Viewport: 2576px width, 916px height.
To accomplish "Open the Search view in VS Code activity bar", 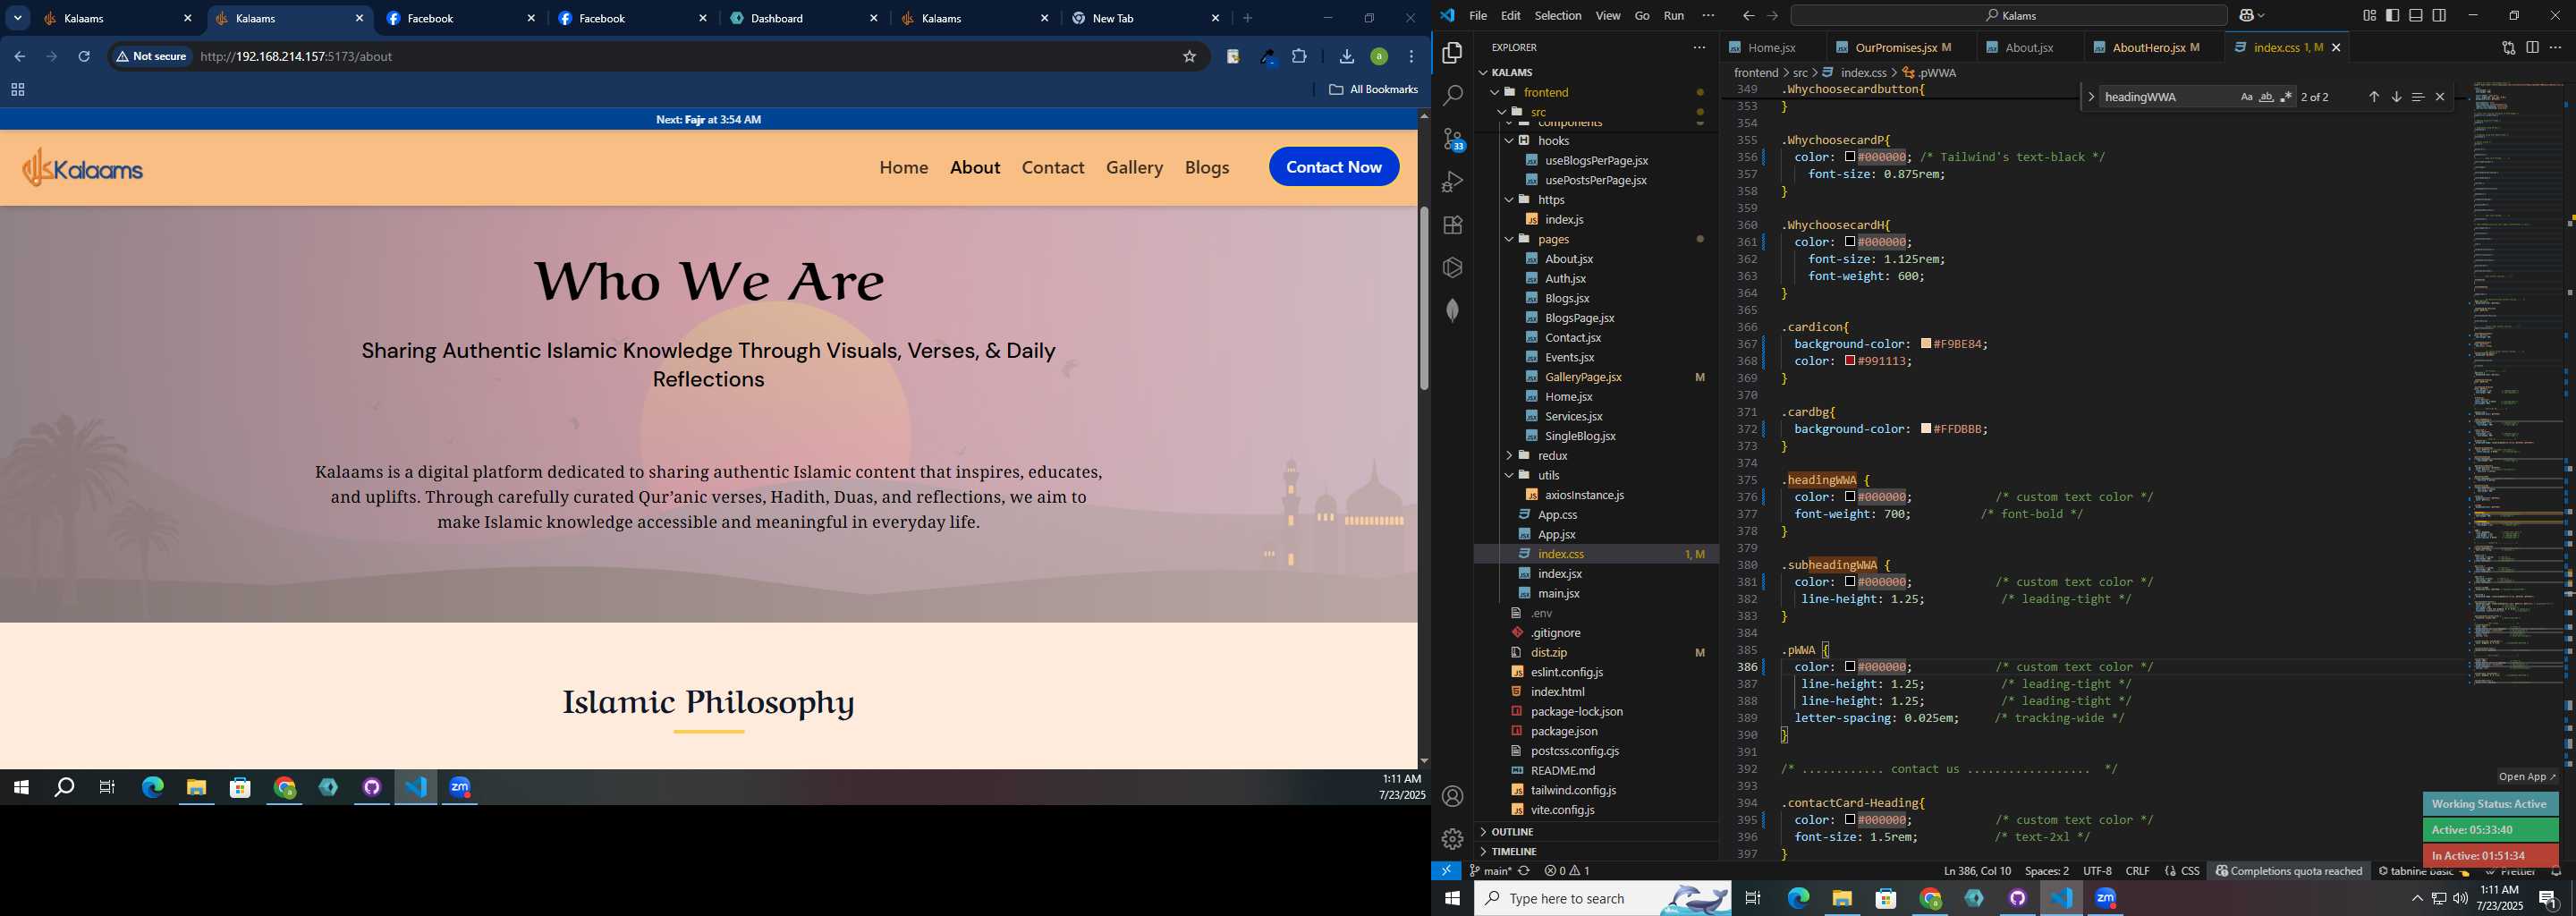I will coord(1452,96).
